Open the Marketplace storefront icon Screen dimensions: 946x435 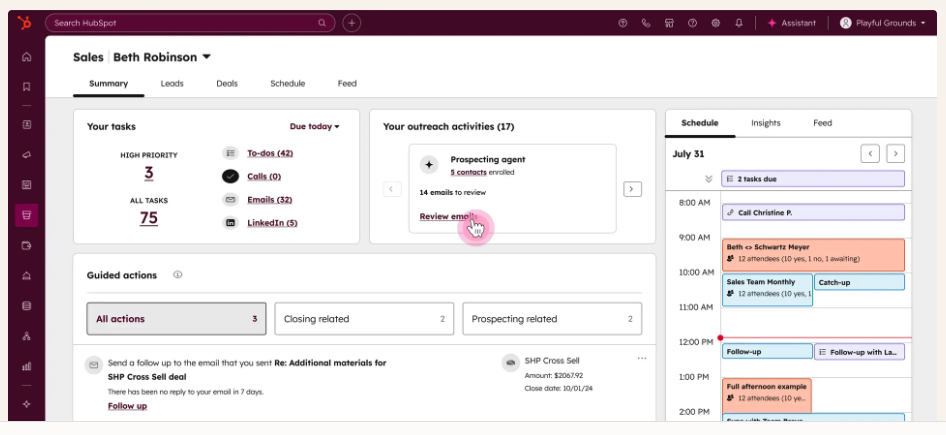click(669, 23)
